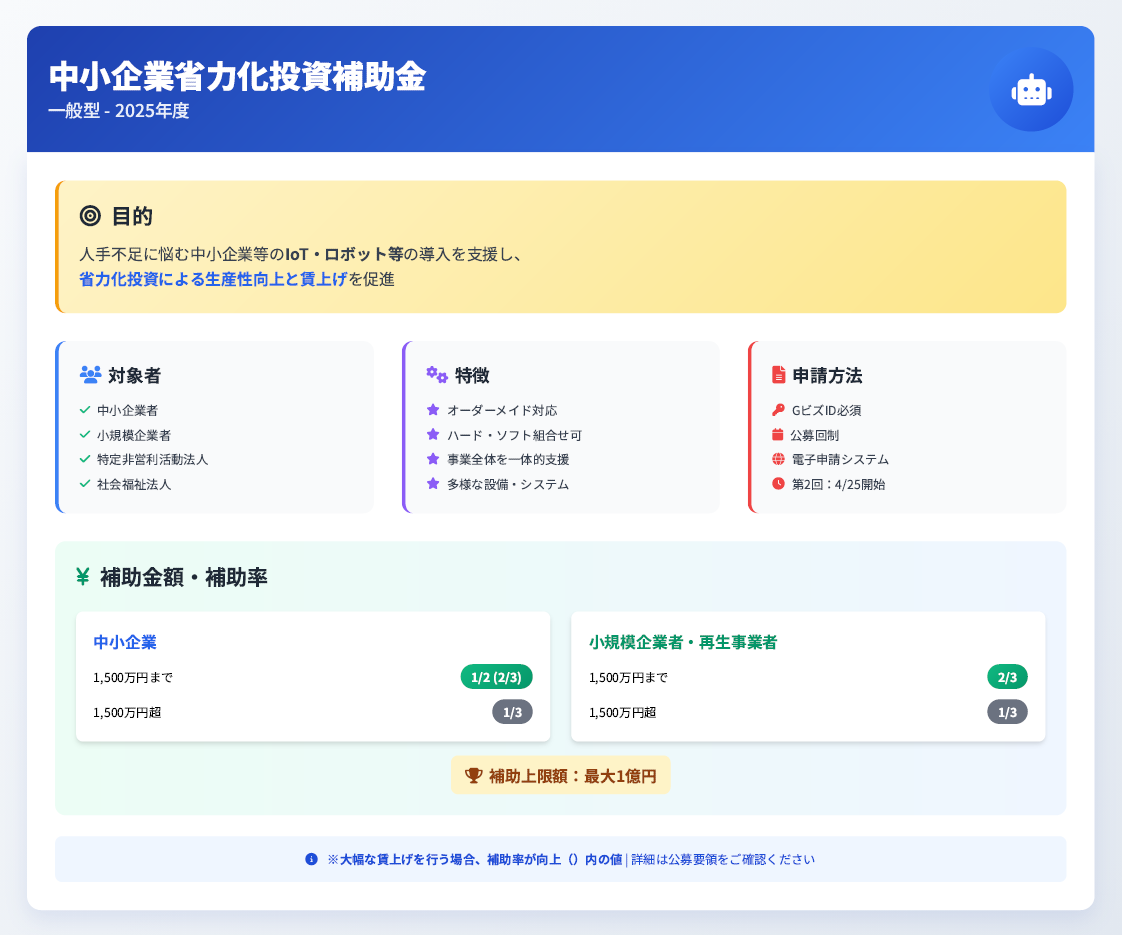Click the checkmark beside 中小企業者
Viewport: 1122px width, 935px height.
[85, 410]
